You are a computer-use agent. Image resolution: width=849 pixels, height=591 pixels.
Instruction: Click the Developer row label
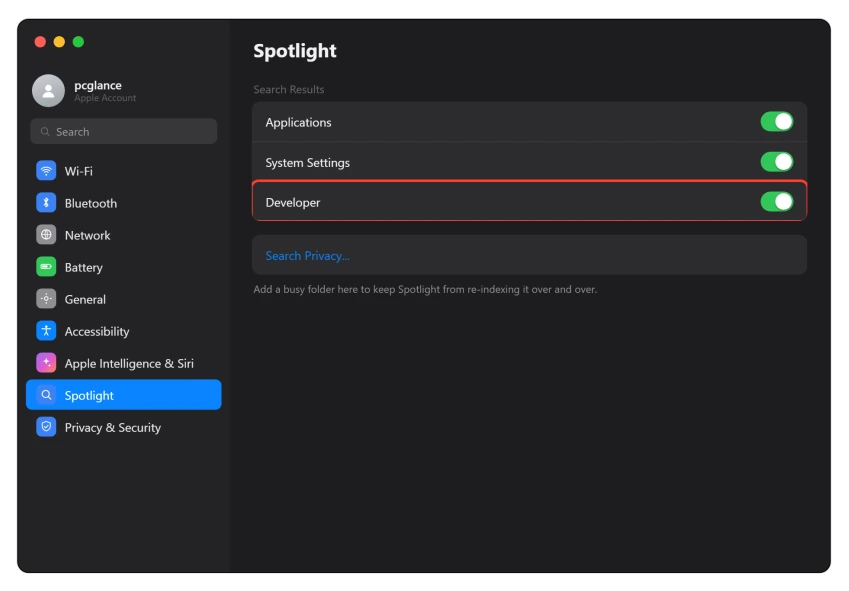tap(292, 203)
